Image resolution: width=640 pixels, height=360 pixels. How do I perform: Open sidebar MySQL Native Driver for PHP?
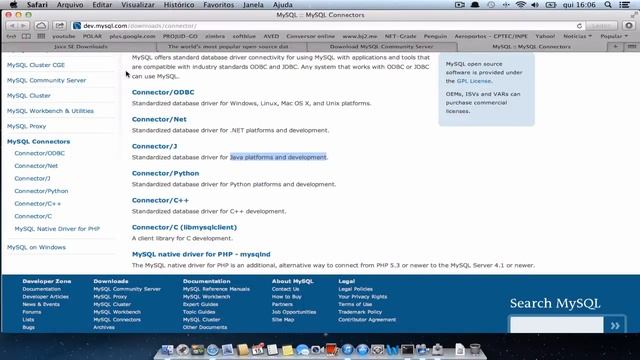pos(57,229)
